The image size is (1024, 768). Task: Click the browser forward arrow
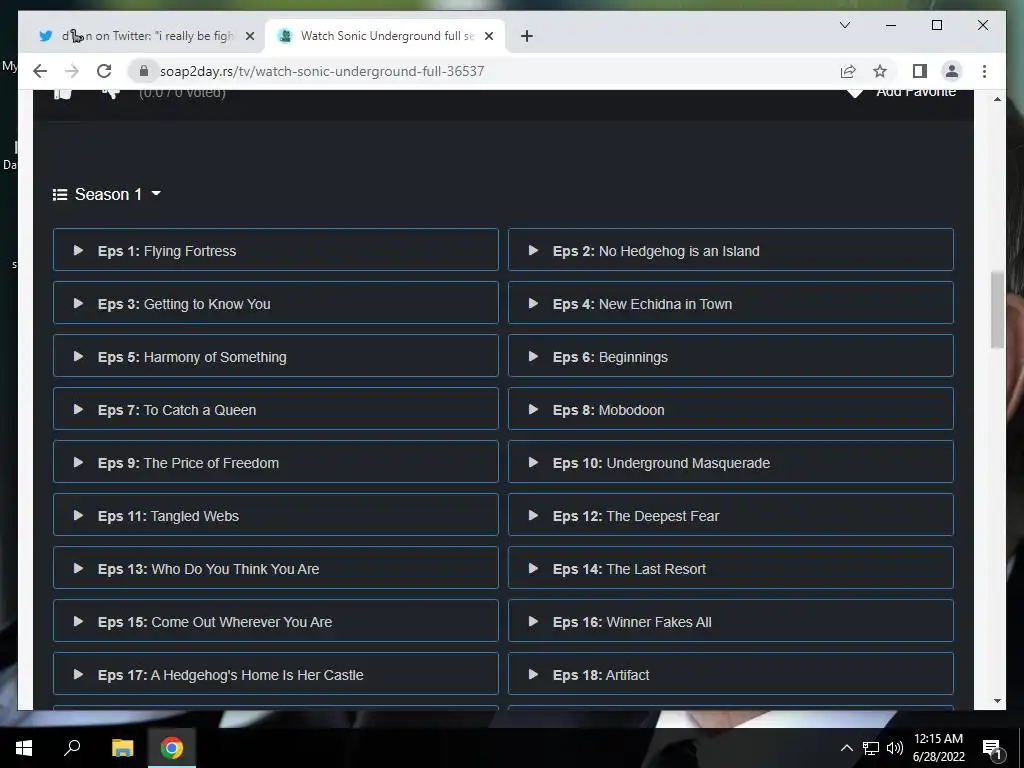click(x=72, y=71)
